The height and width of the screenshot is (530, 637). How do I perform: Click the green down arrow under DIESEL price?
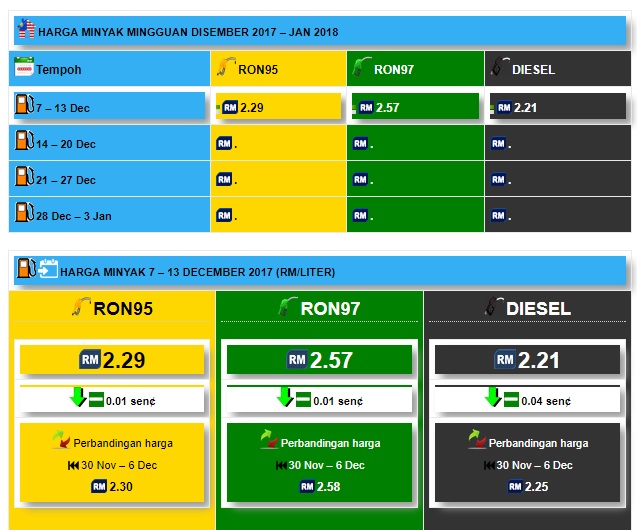pyautogui.click(x=494, y=399)
